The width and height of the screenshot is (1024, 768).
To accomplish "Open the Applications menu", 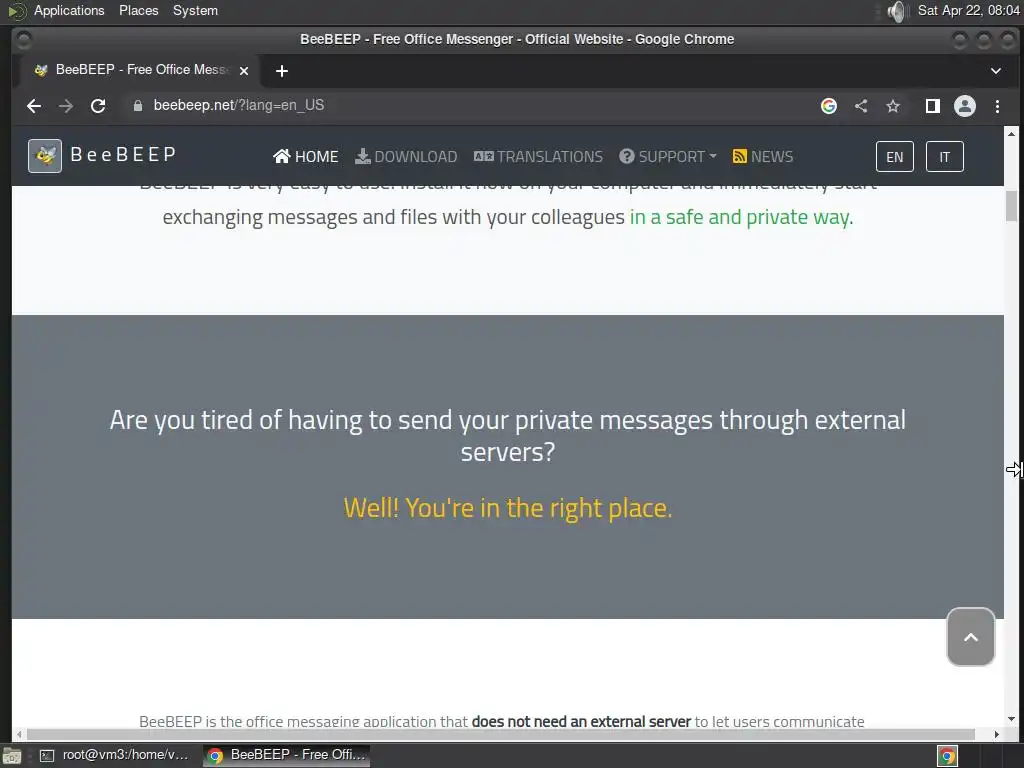I will tap(69, 10).
